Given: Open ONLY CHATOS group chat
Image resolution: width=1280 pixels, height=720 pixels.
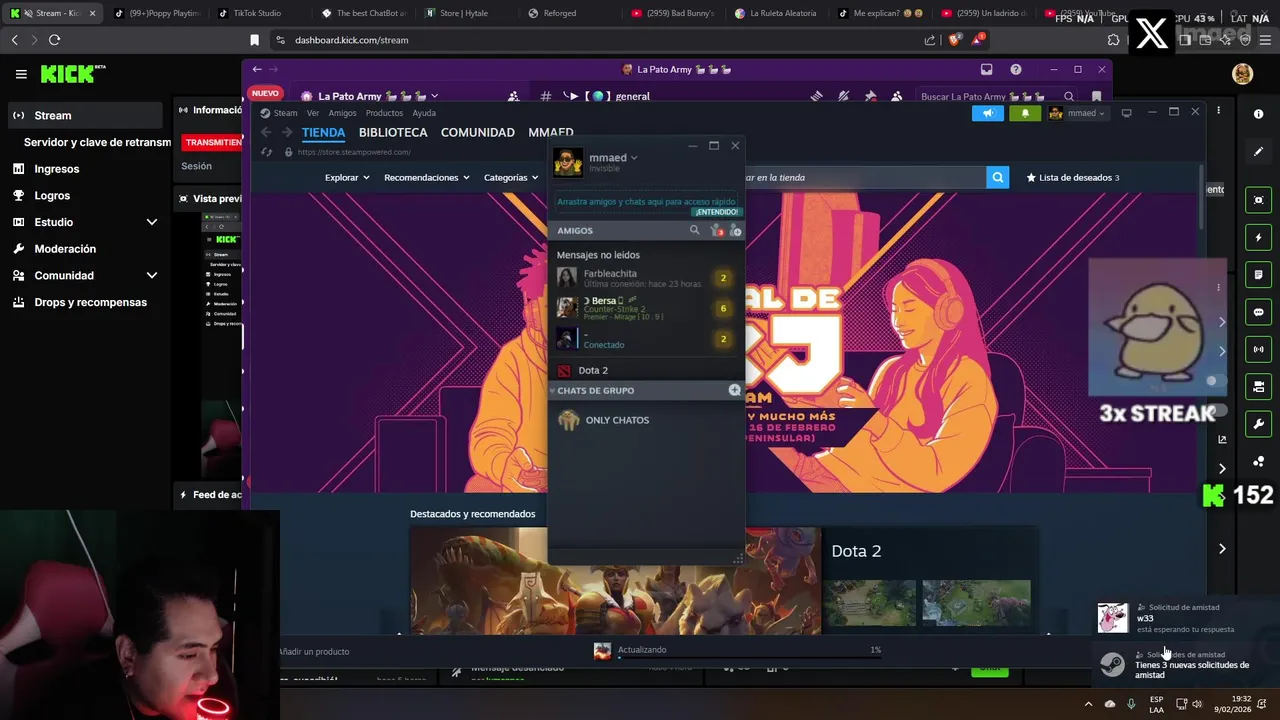Looking at the screenshot, I should (646, 420).
